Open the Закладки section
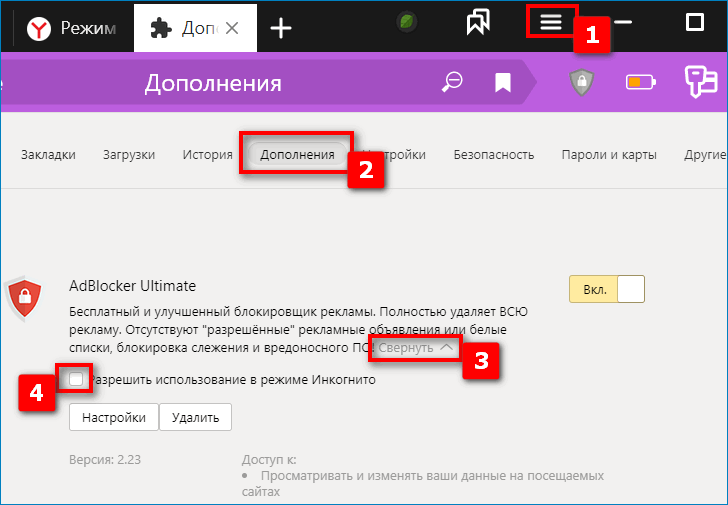 coord(48,155)
